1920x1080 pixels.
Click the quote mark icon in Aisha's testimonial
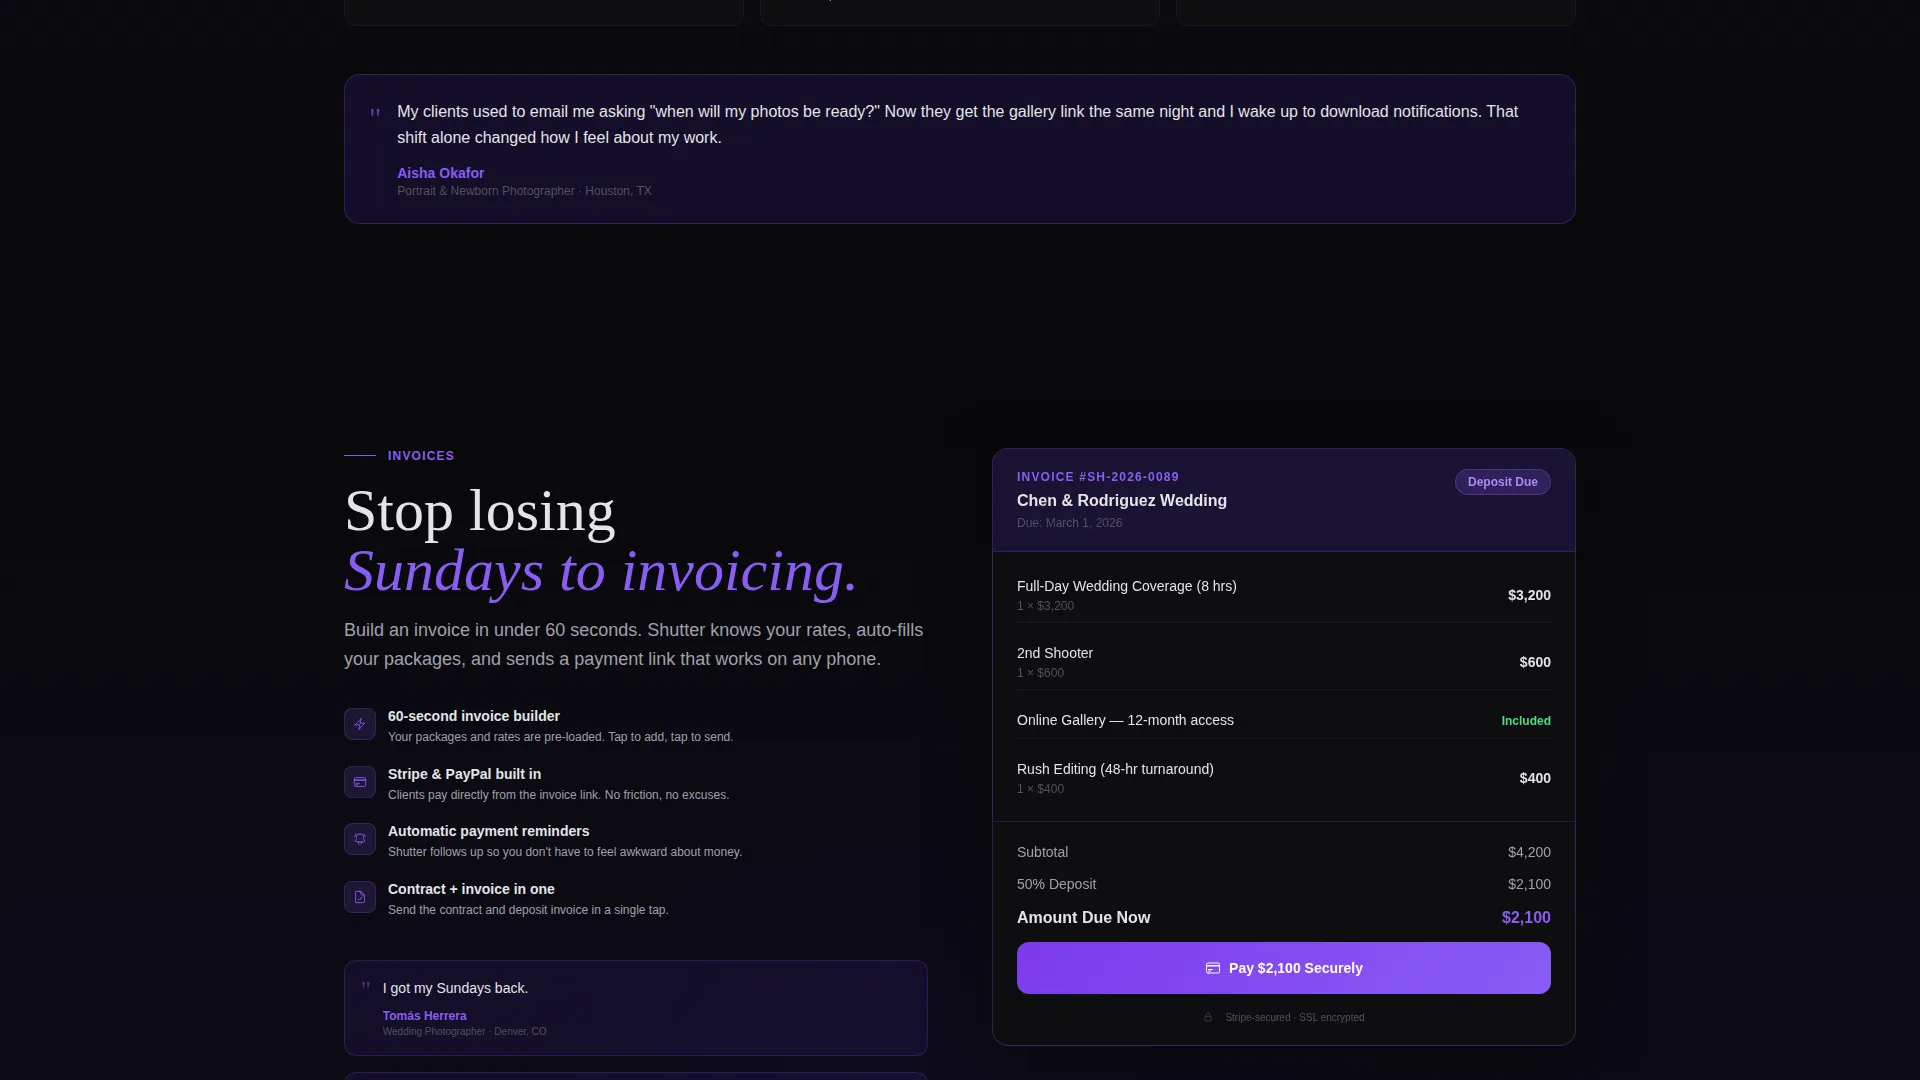pyautogui.click(x=375, y=113)
